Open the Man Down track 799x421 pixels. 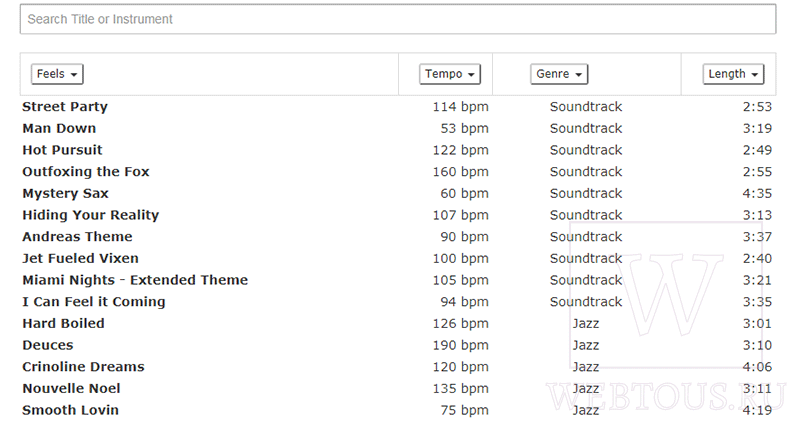pos(59,128)
